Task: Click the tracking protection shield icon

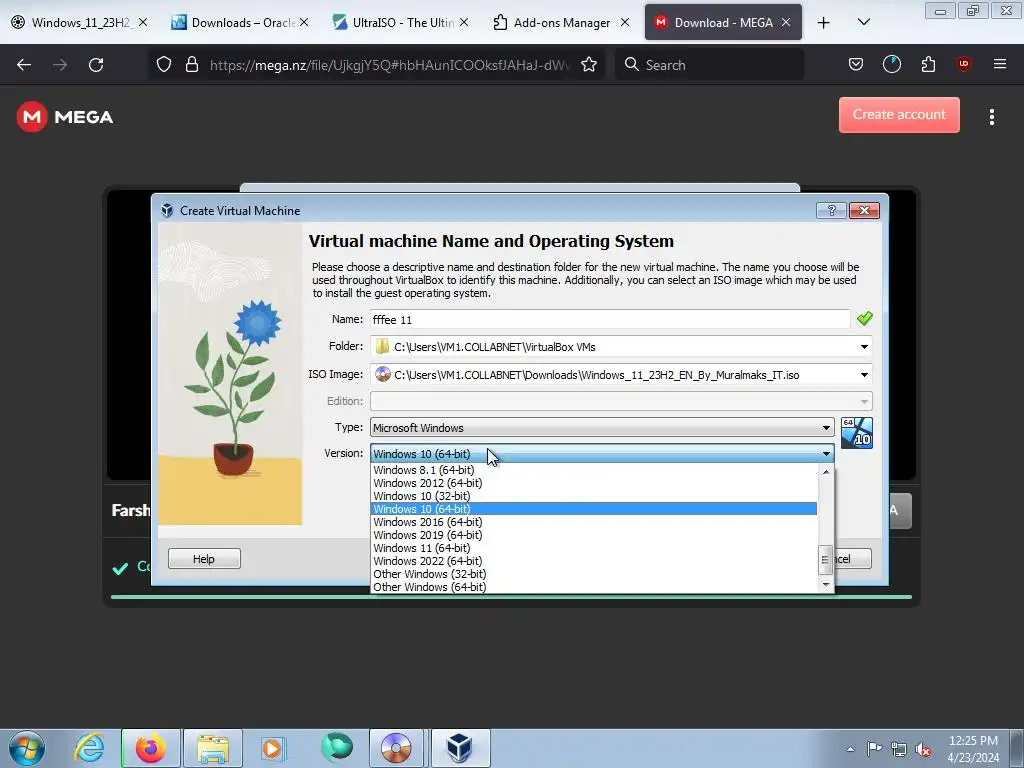Action: [164, 65]
